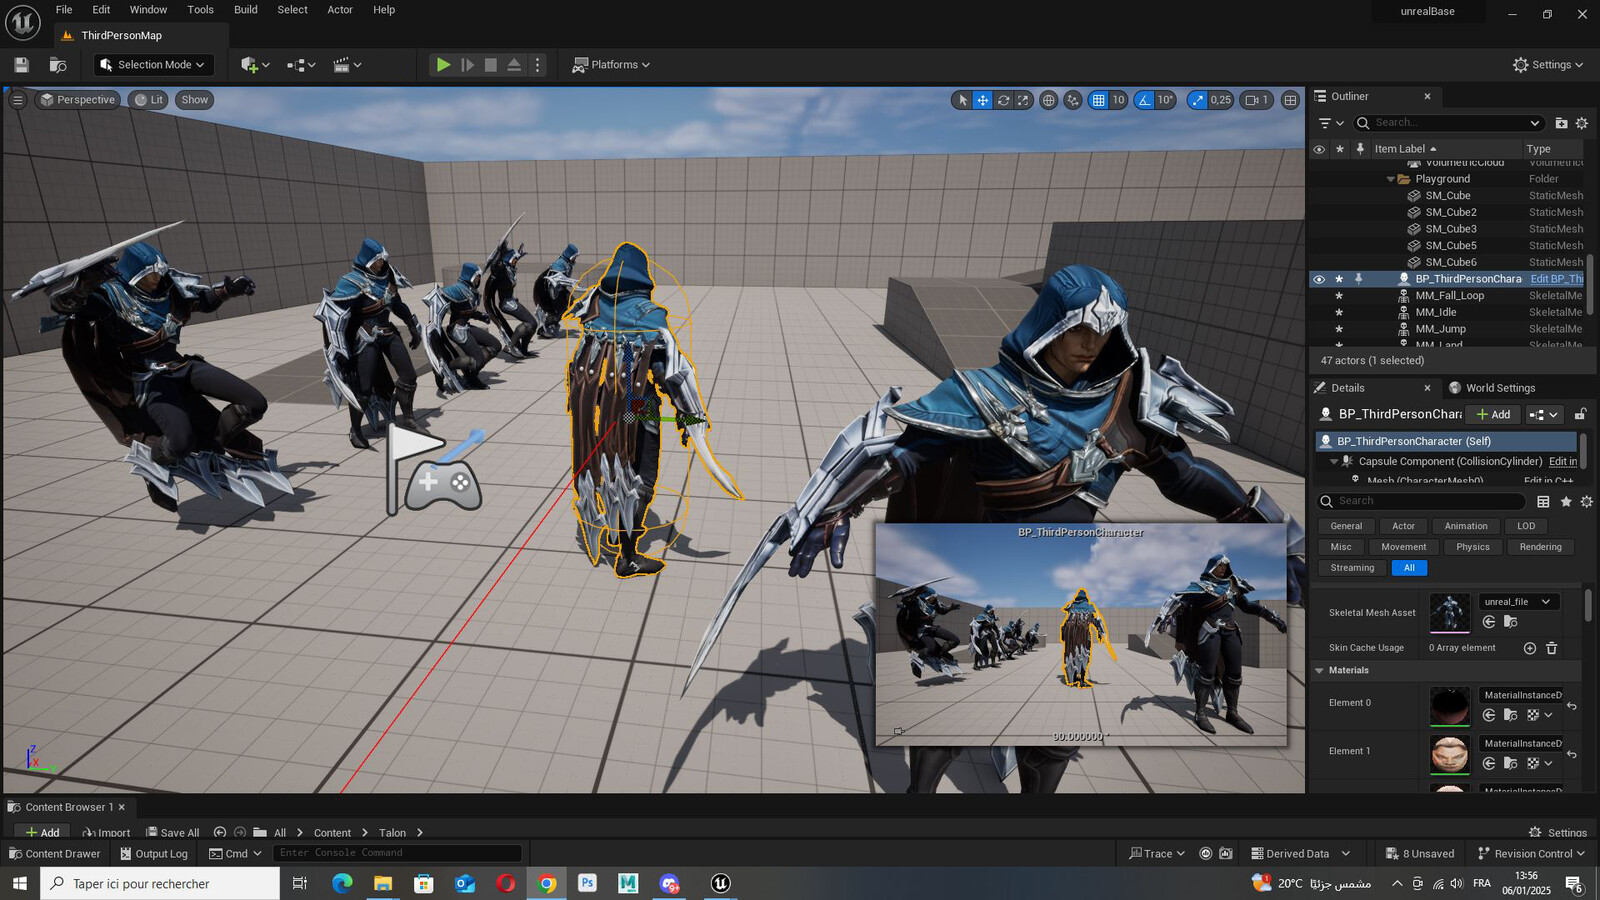Open the Edit BP_ThirdPersonCharacter link in Outliner
Image resolution: width=1600 pixels, height=900 pixels.
[1557, 279]
